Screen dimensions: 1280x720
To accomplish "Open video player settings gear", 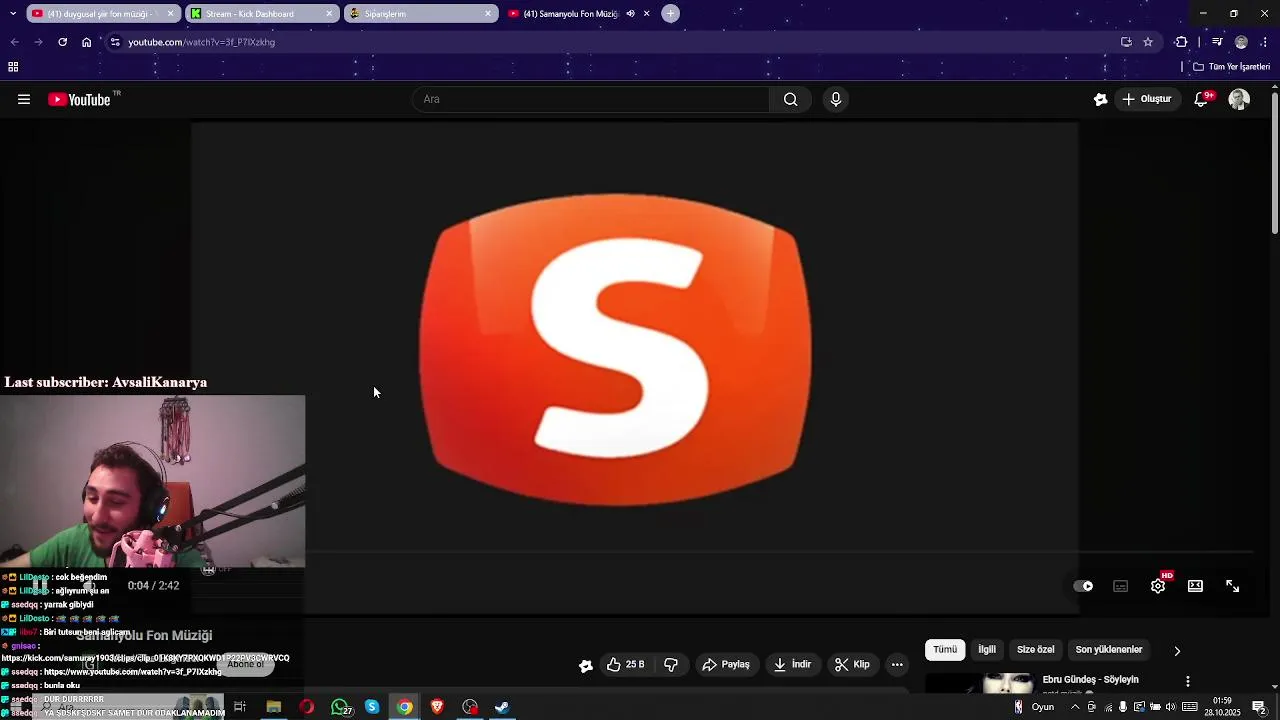I will 1158,586.
